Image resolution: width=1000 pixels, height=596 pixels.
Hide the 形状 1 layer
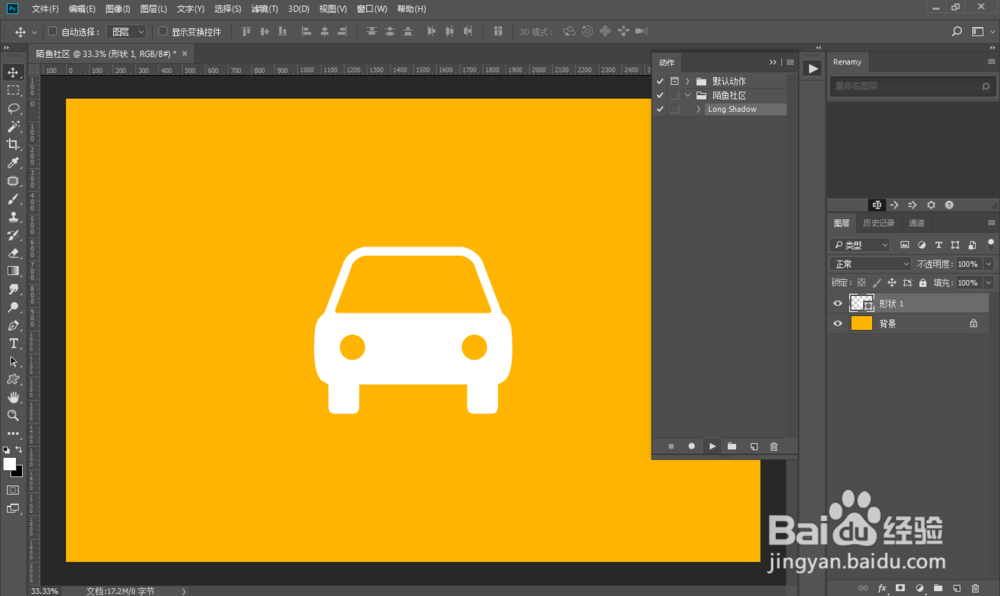(837, 303)
